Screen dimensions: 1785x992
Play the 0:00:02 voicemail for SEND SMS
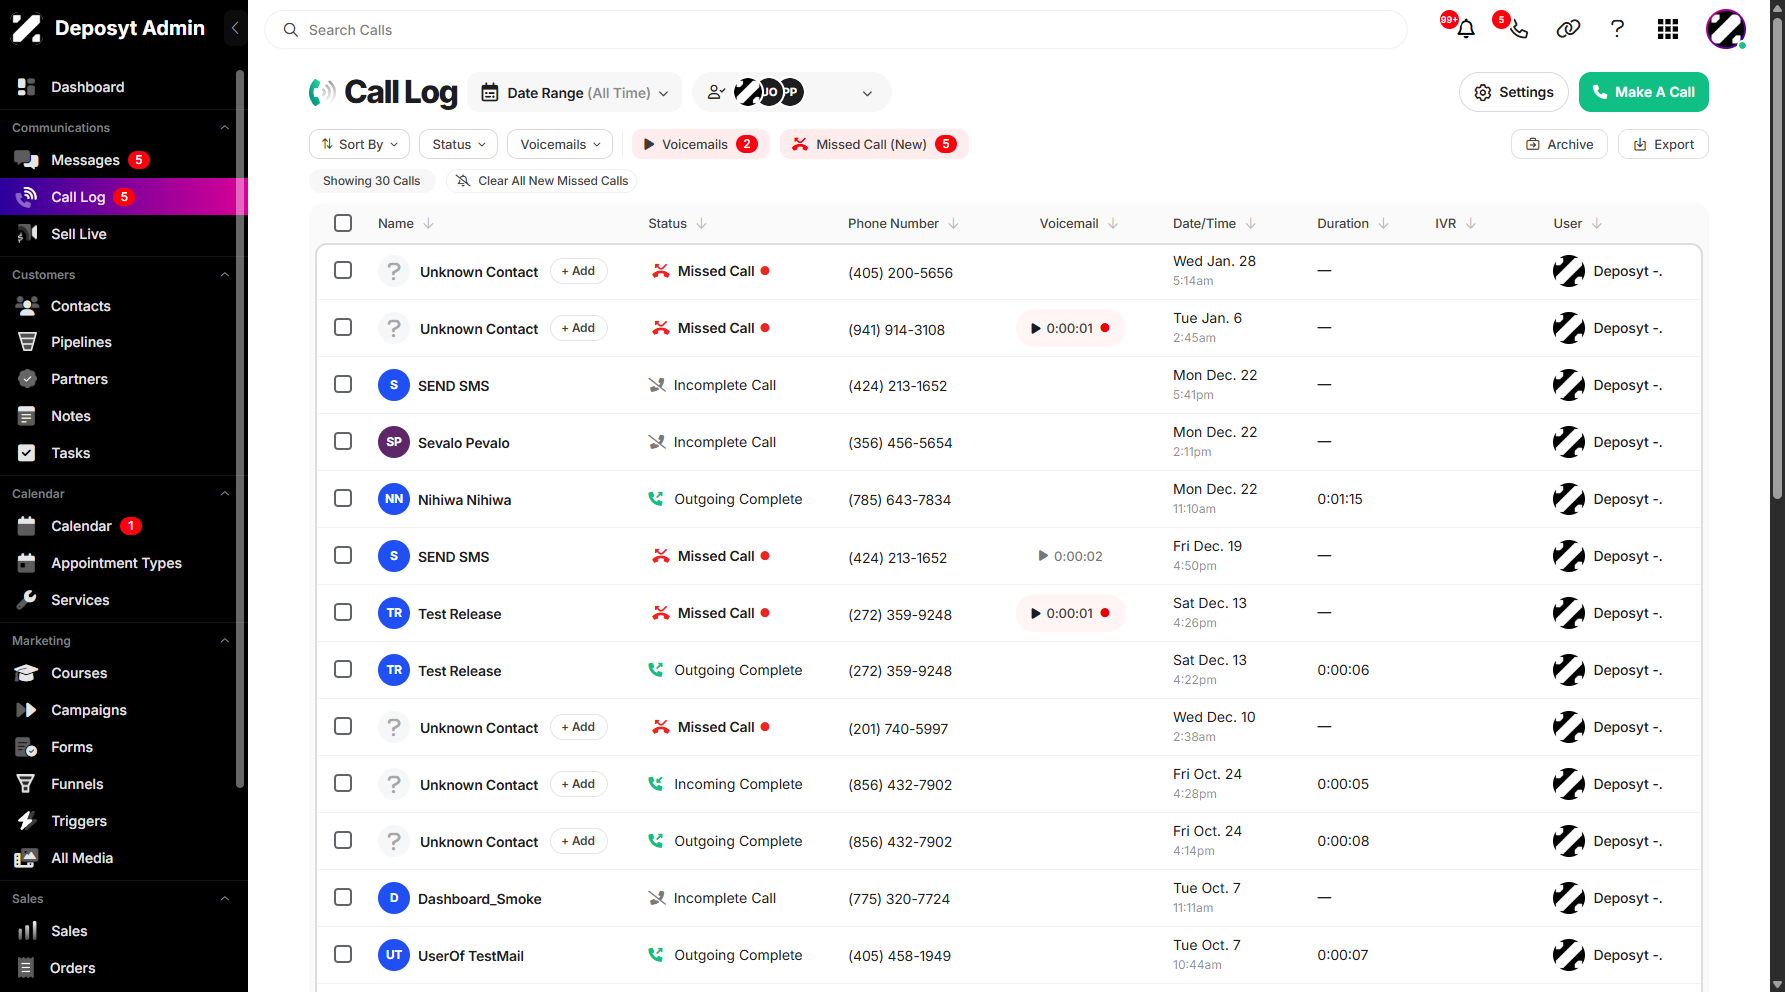[x=1070, y=556]
